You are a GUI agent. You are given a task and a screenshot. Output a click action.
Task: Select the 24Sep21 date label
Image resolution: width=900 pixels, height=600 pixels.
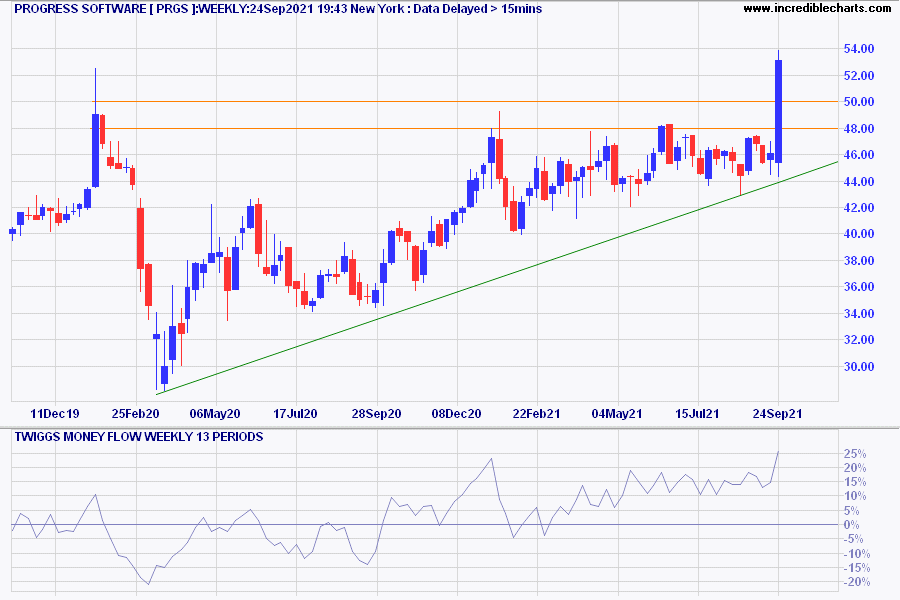[x=778, y=413]
